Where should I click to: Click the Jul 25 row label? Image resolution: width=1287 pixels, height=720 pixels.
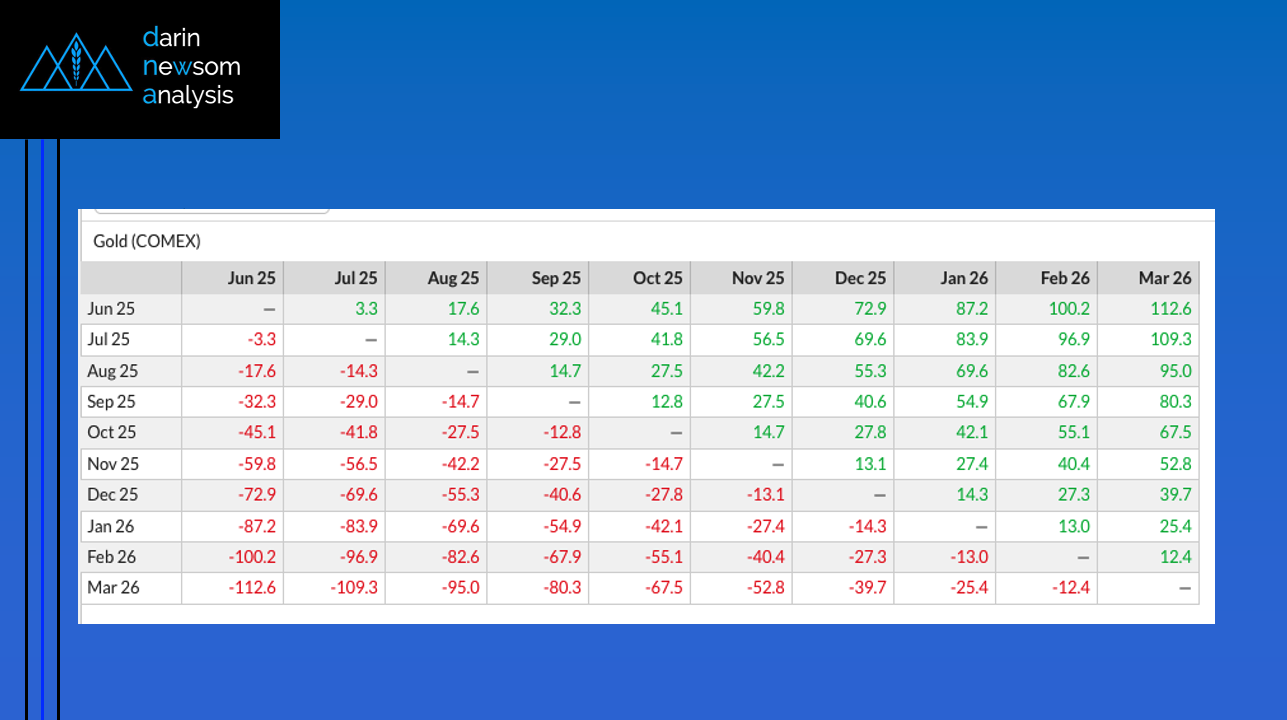tap(111, 340)
